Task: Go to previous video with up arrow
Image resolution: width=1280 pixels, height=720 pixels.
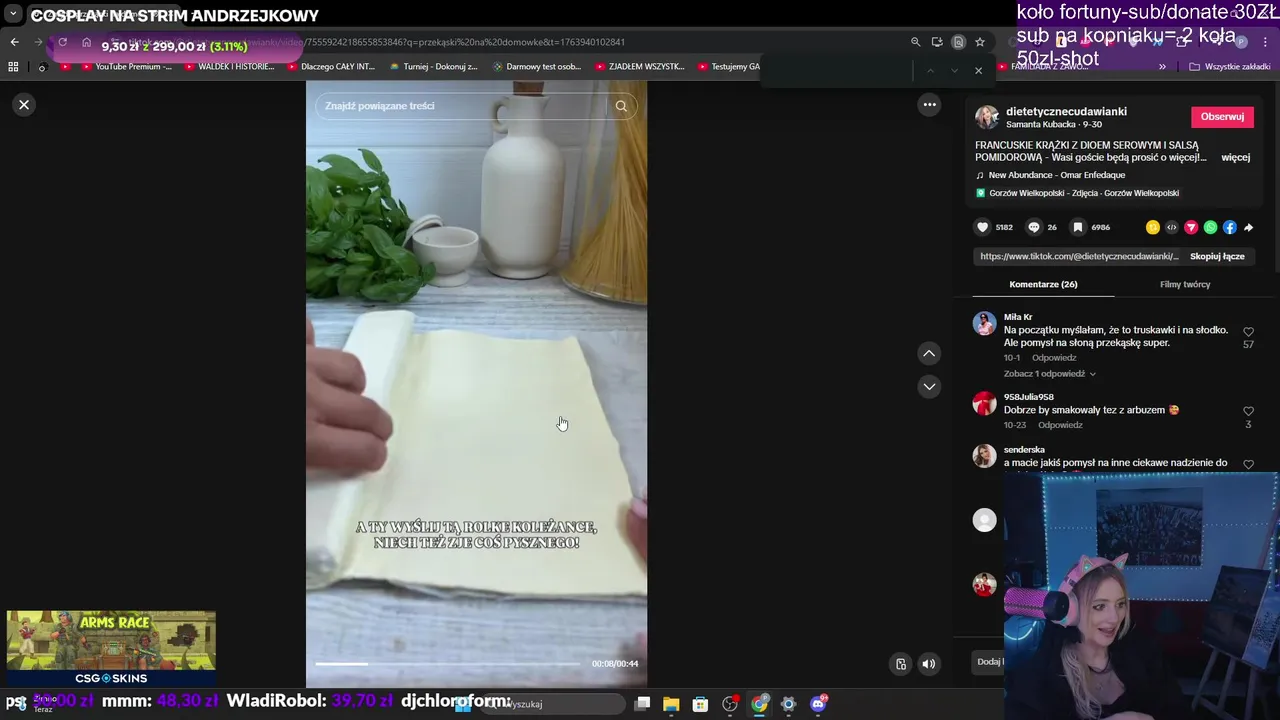Action: pos(929,353)
